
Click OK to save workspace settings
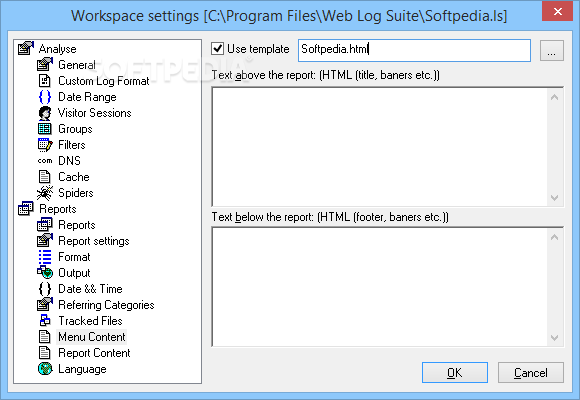(x=455, y=372)
